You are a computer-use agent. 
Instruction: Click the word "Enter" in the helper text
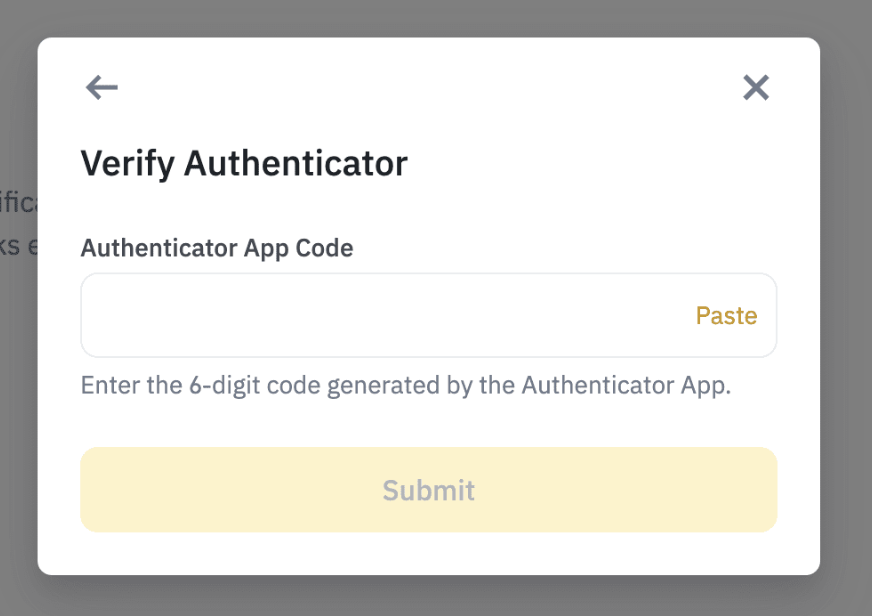tap(108, 386)
